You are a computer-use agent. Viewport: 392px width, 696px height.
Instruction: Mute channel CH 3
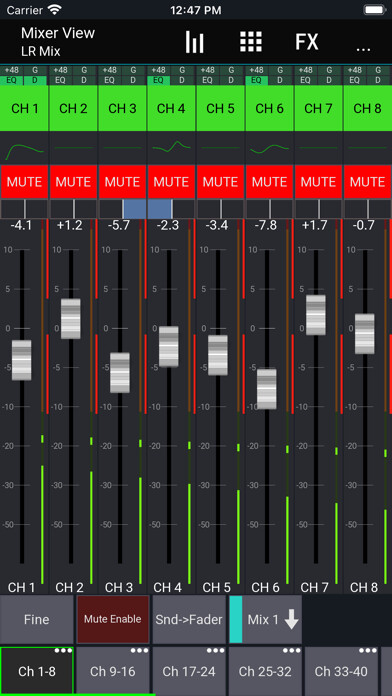123,182
